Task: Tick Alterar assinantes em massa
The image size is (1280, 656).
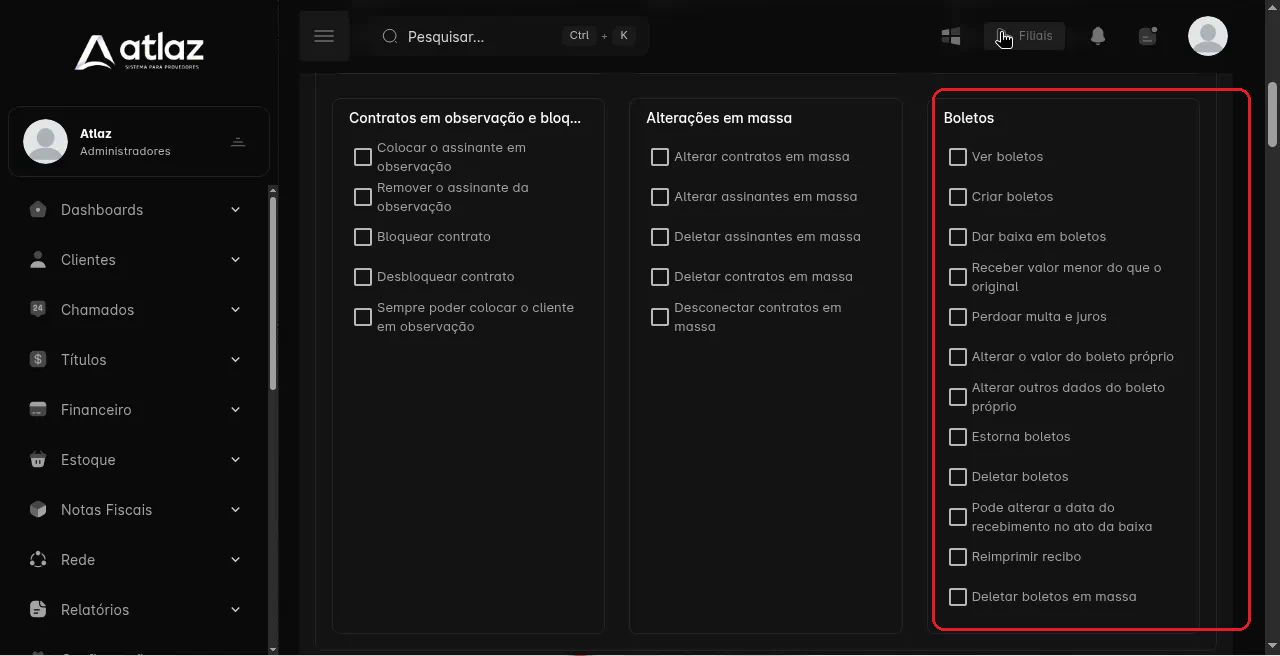Action: tap(660, 197)
